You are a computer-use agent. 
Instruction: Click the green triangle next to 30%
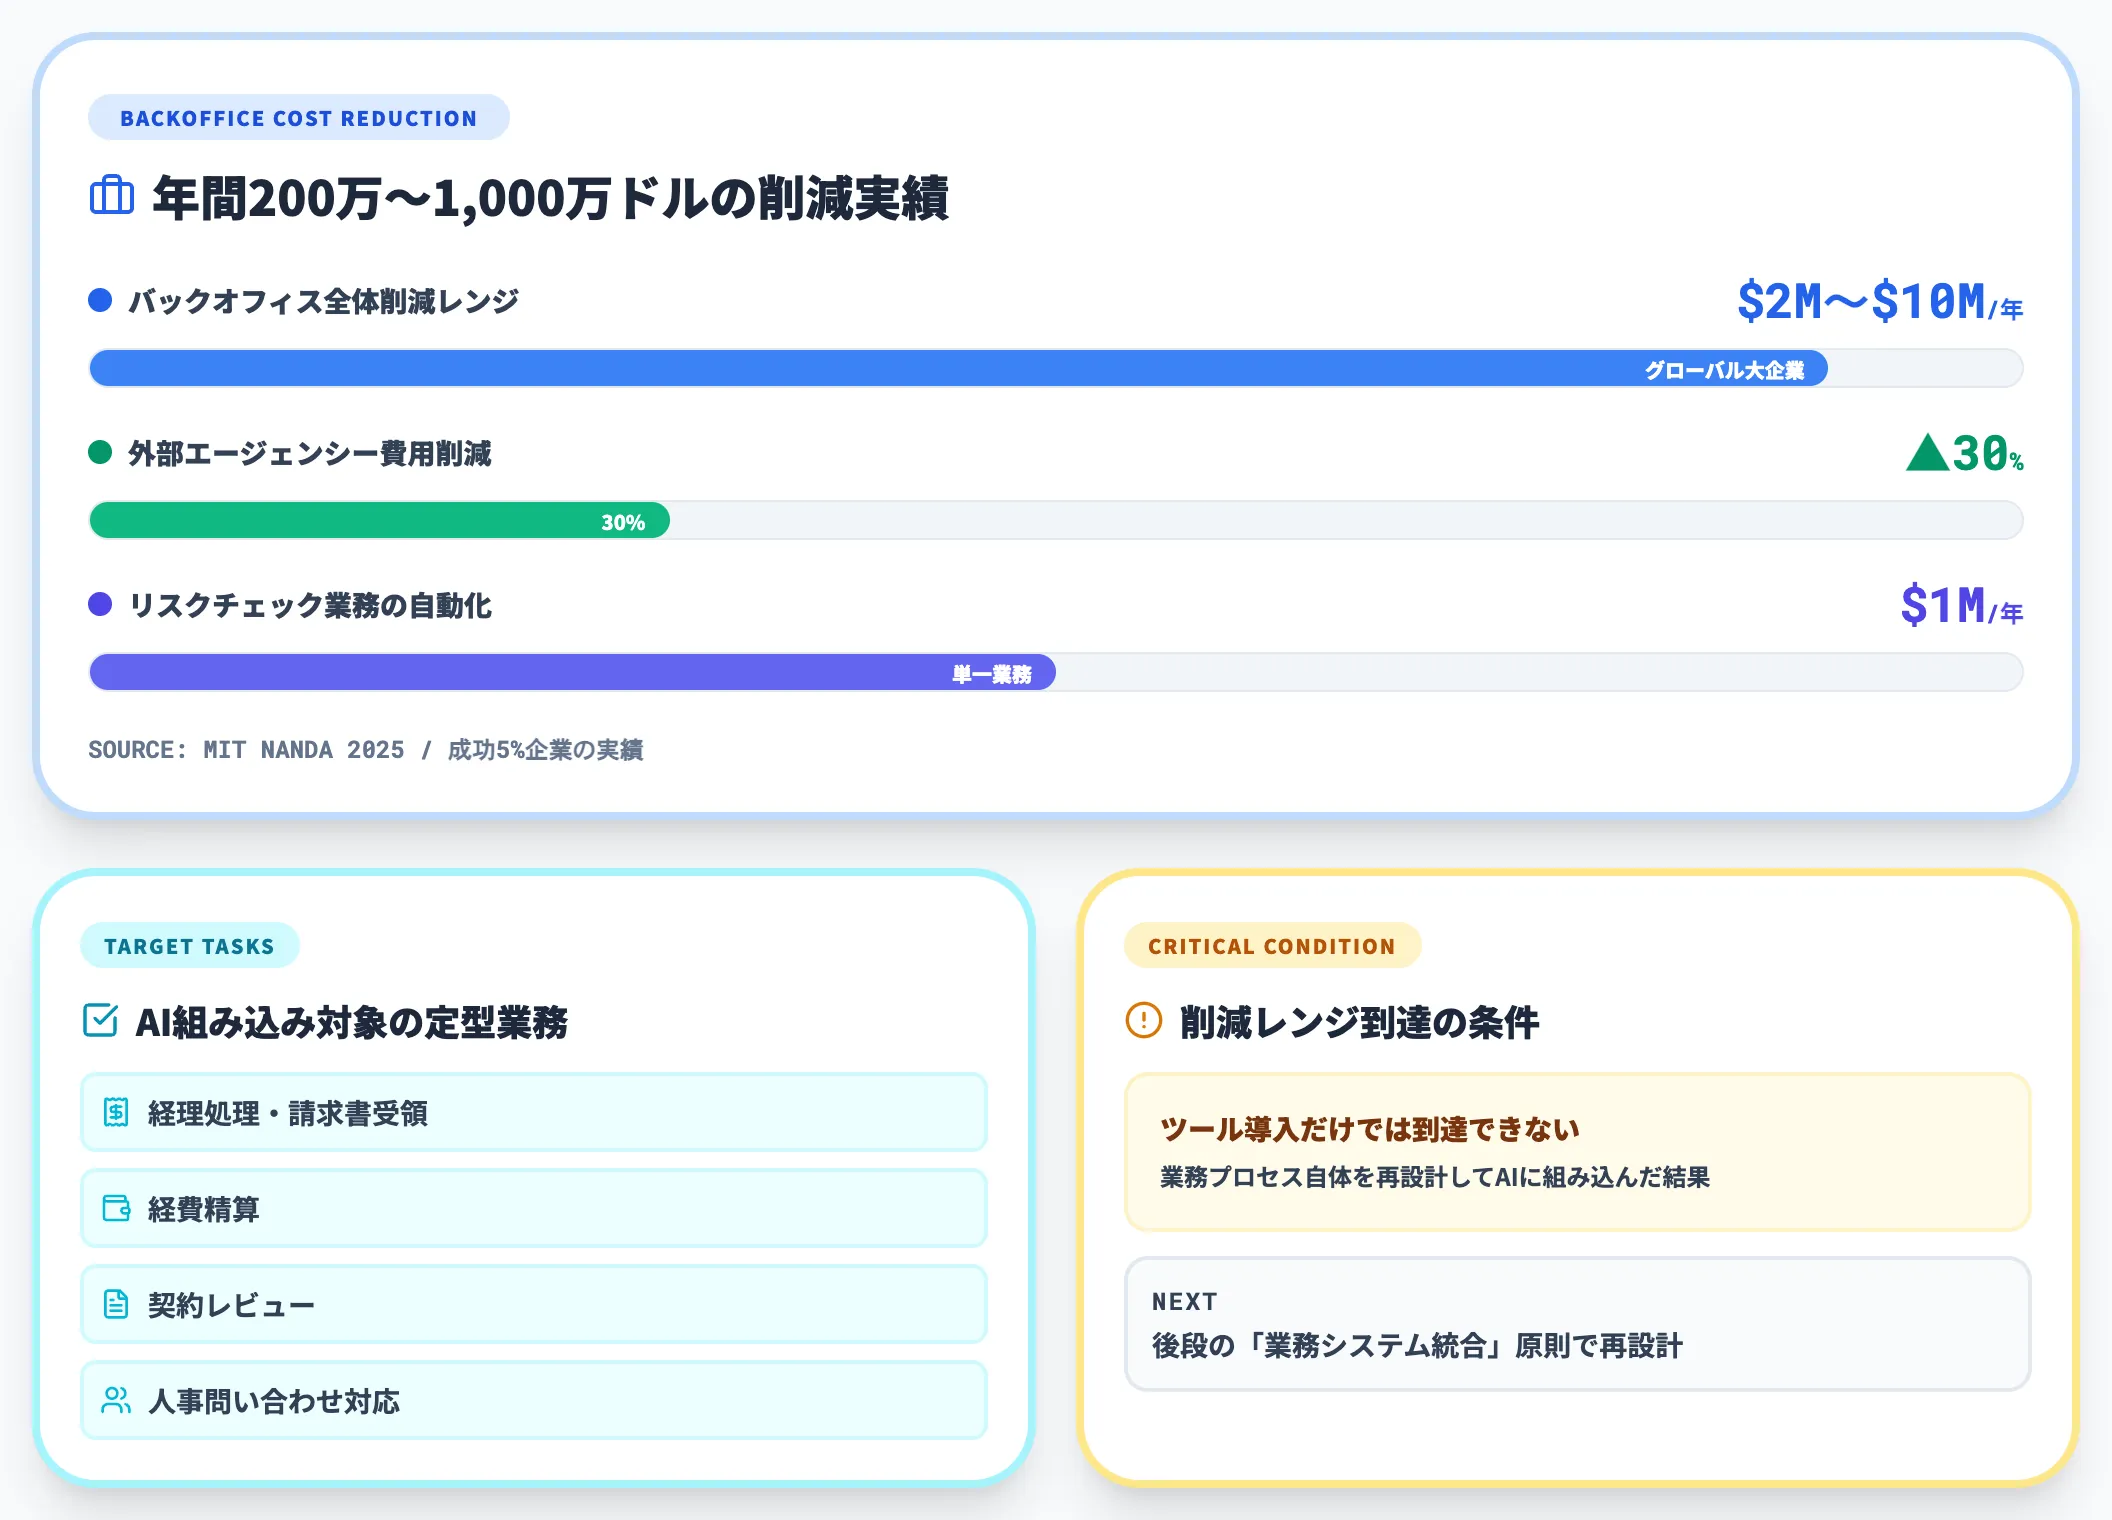tap(1927, 452)
